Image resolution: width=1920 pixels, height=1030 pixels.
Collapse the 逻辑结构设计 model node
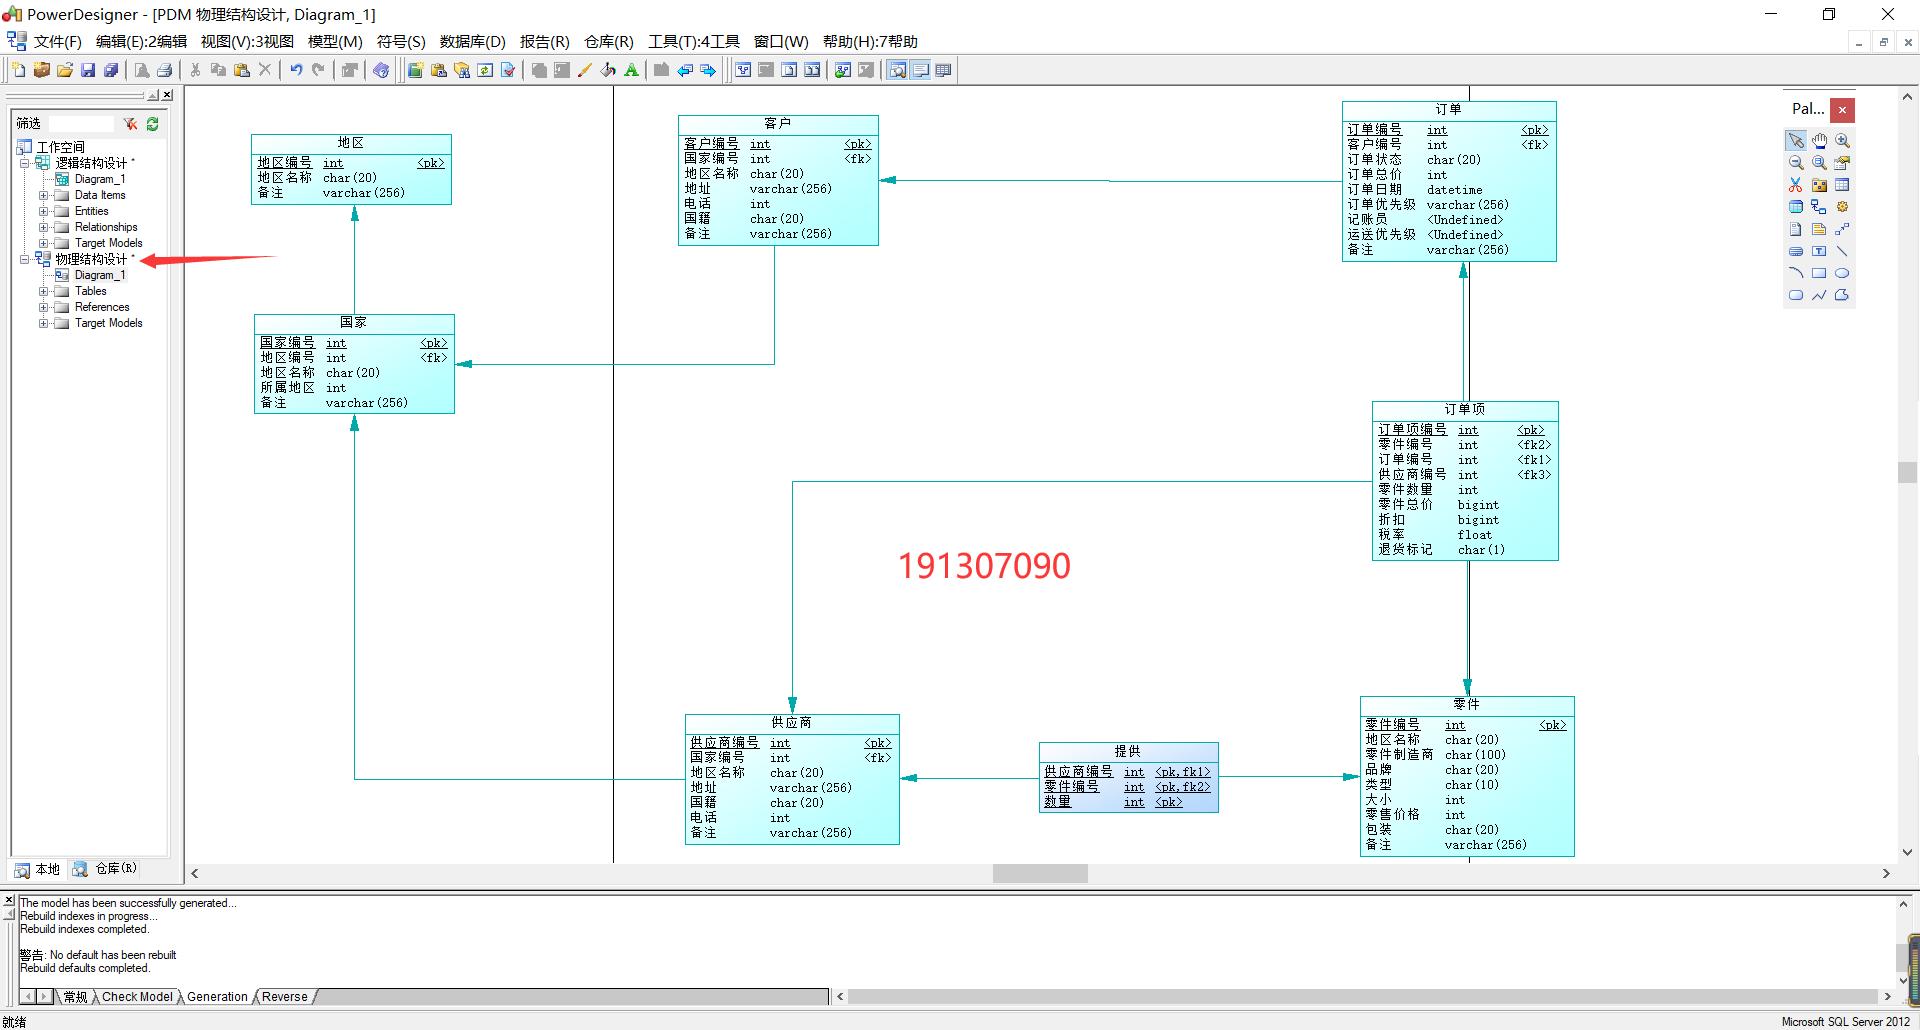(x=26, y=163)
